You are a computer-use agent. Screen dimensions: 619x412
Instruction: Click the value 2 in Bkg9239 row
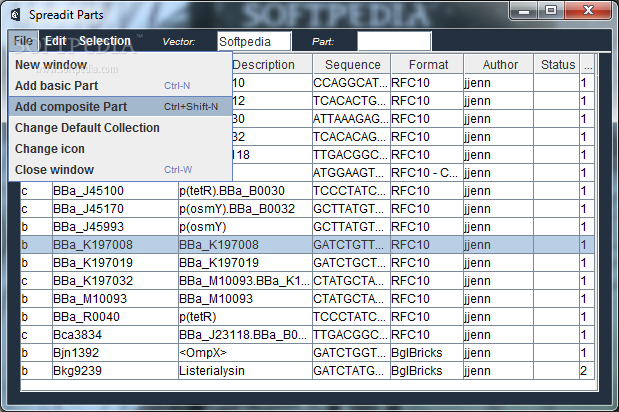tap(587, 371)
